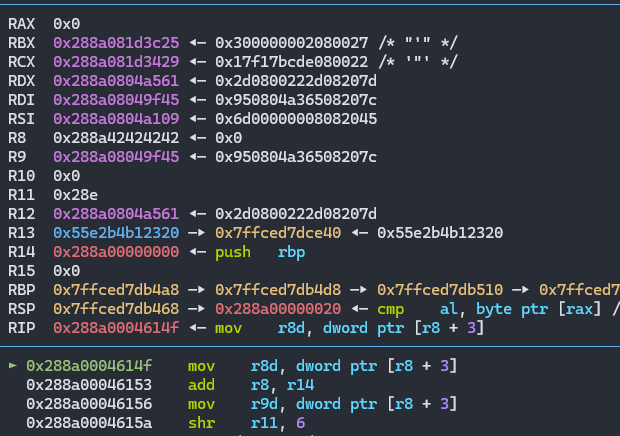
Task: Click 'mov' mnemonic on RIP row
Action: [x=229, y=328]
